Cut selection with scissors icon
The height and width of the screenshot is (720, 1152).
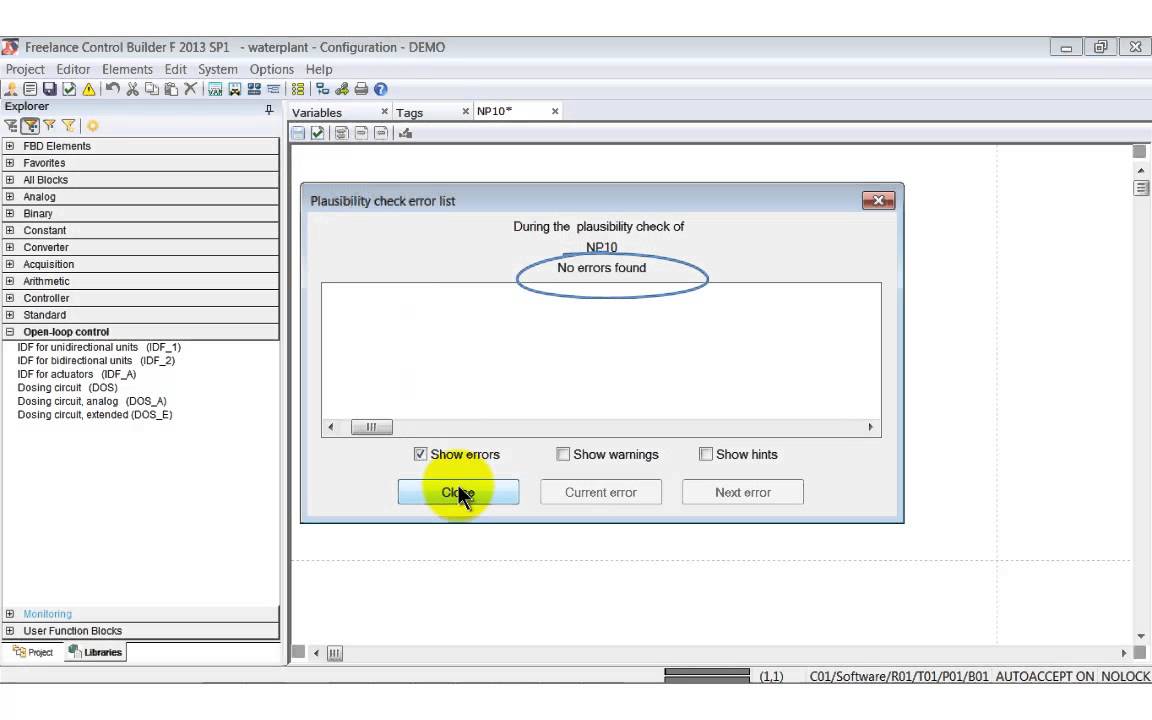click(x=132, y=89)
